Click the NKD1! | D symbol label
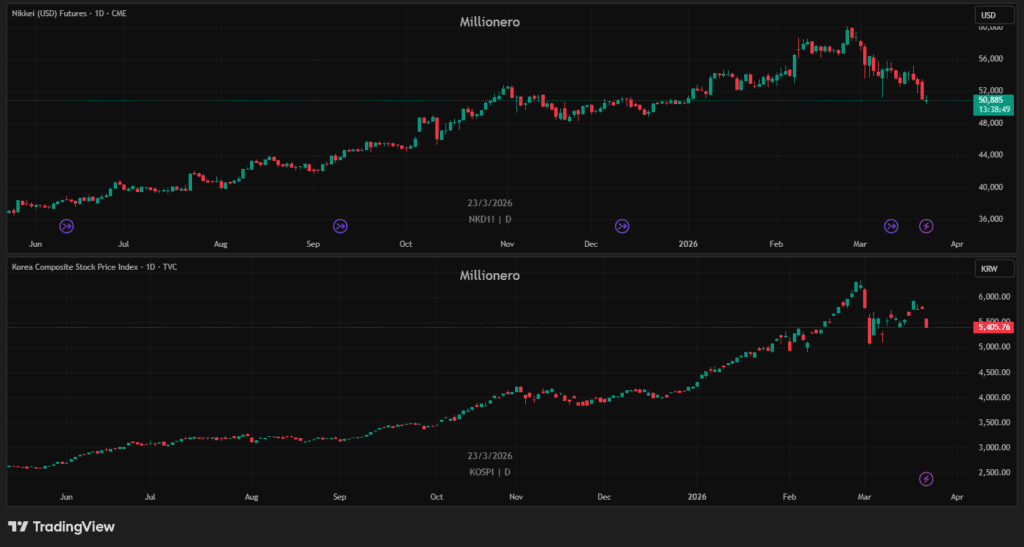Image resolution: width=1024 pixels, height=547 pixels. tap(489, 218)
